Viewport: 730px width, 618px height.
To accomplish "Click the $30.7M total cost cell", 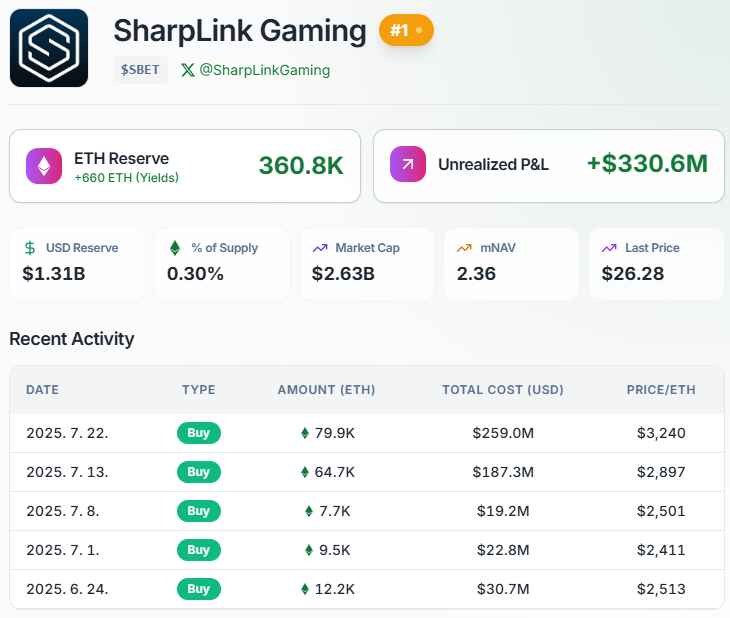I will pyautogui.click(x=503, y=589).
